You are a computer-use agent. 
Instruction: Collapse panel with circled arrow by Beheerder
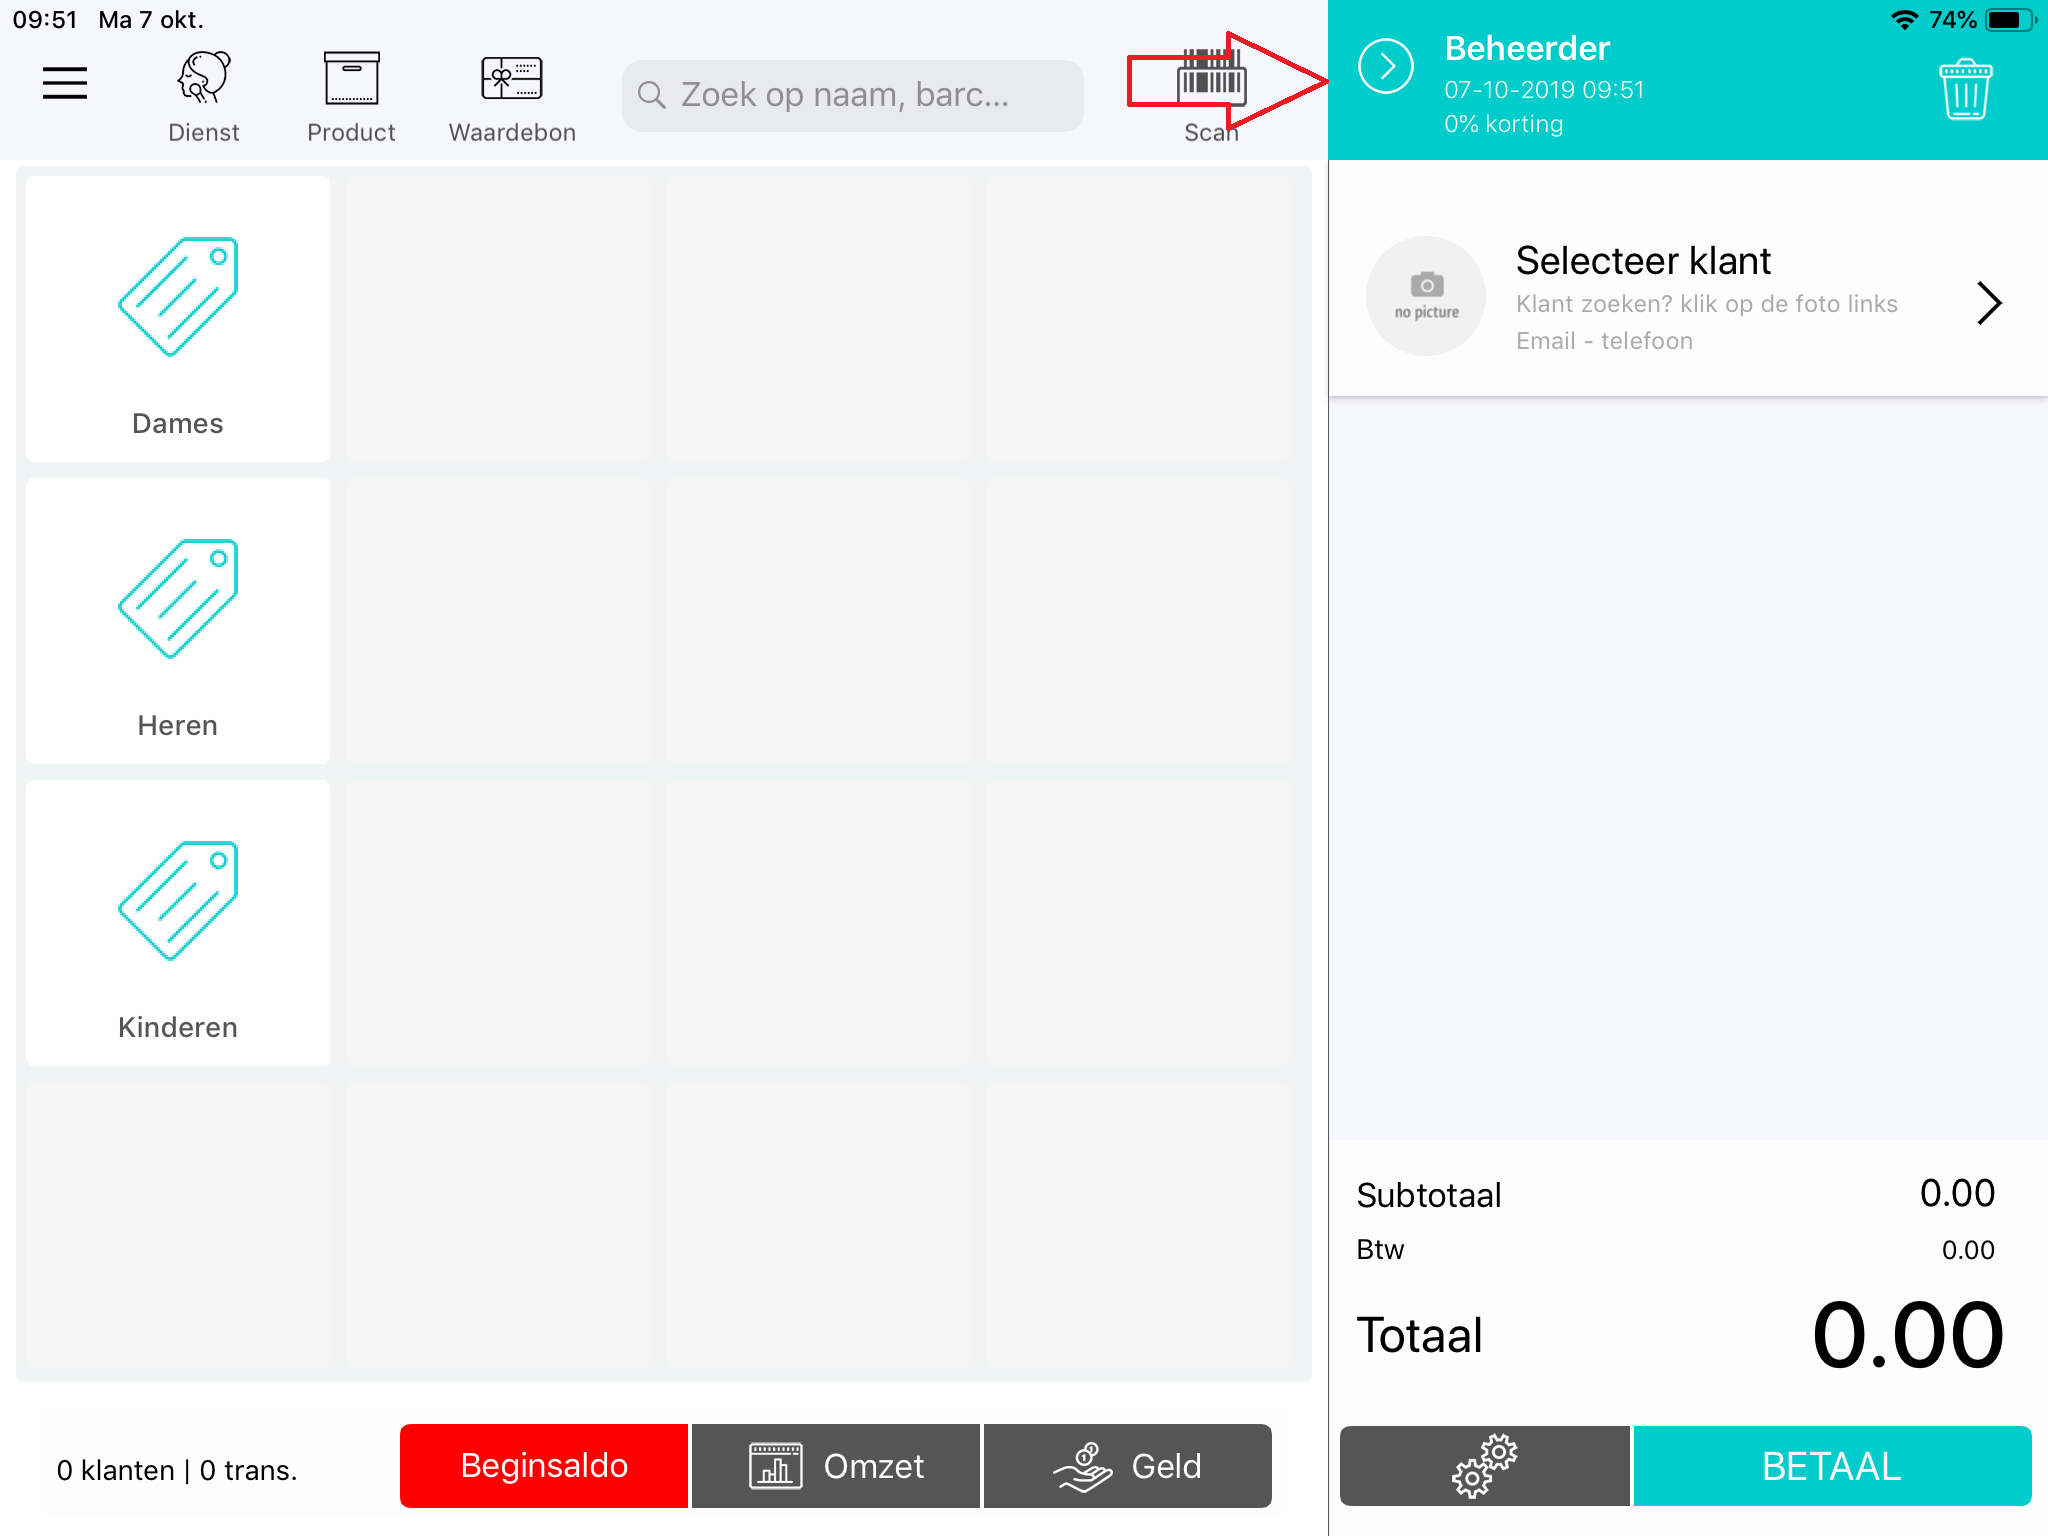coord(1386,67)
